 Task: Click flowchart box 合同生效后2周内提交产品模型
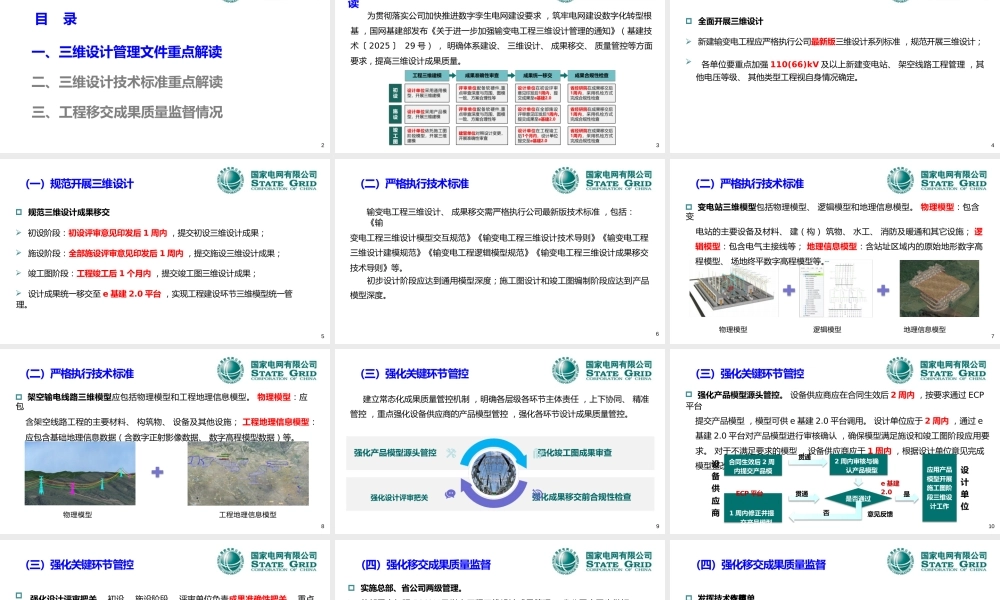click(x=753, y=466)
